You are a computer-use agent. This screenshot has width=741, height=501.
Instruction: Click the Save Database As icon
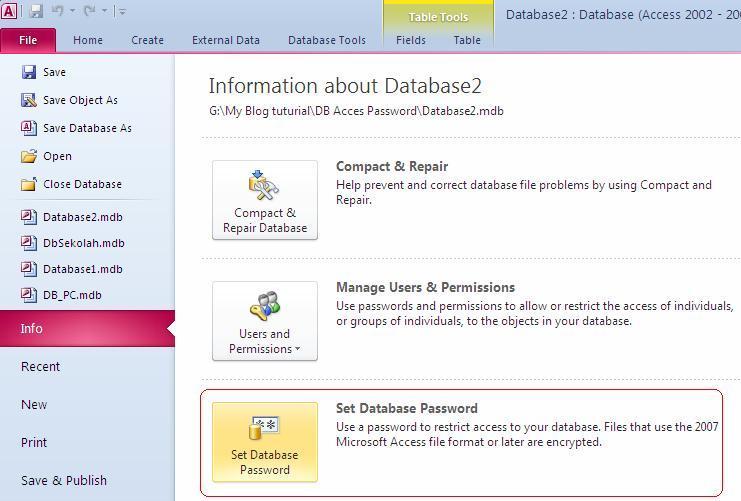pyautogui.click(x=29, y=128)
